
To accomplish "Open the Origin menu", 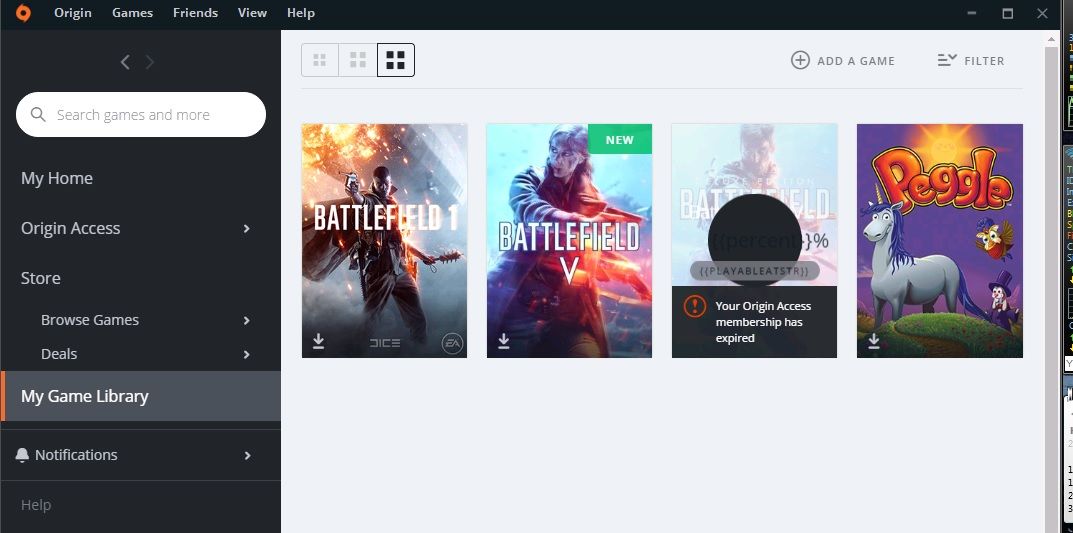I will tap(73, 13).
